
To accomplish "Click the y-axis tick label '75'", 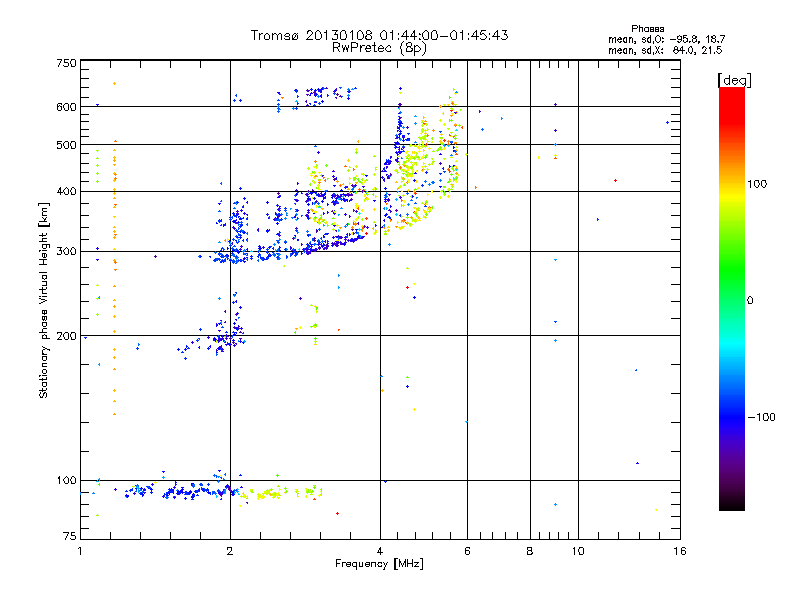I will click(70, 536).
